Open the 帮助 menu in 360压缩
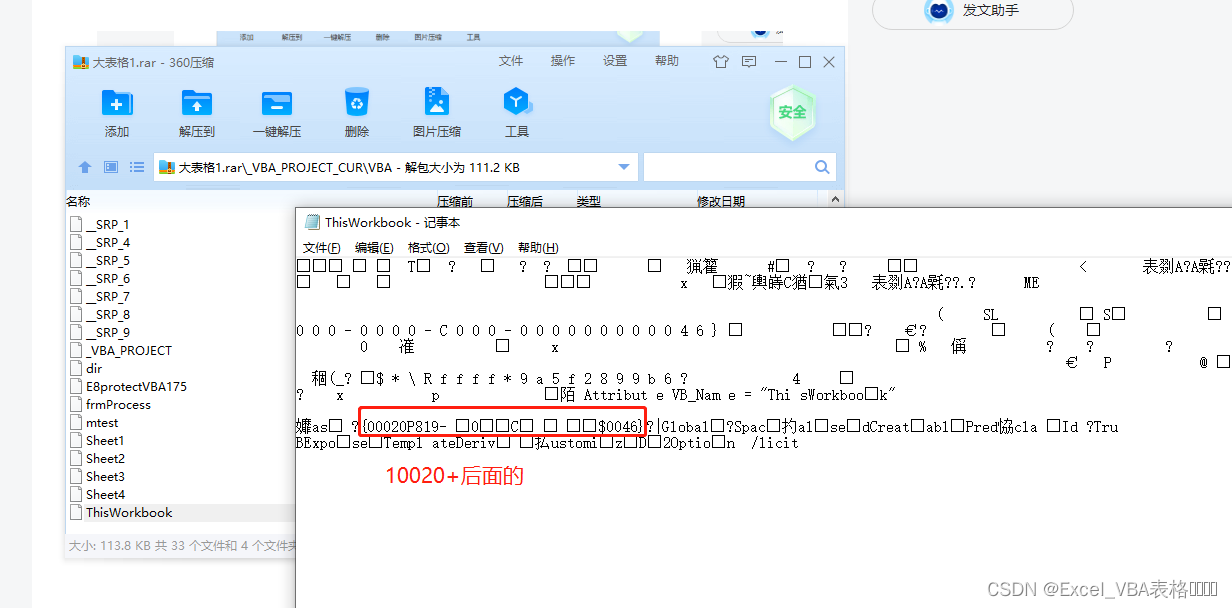Screen dimensions: 1232x608 (x=667, y=61)
